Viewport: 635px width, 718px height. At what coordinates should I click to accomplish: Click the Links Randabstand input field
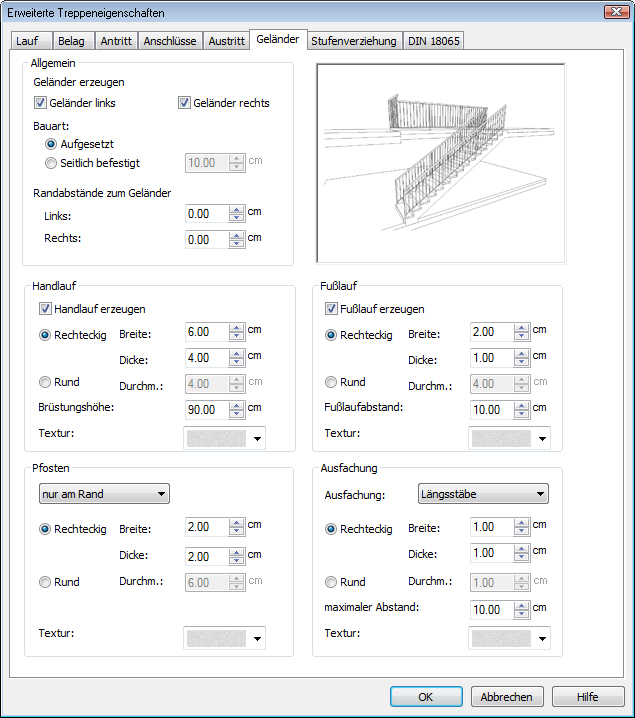point(207,214)
